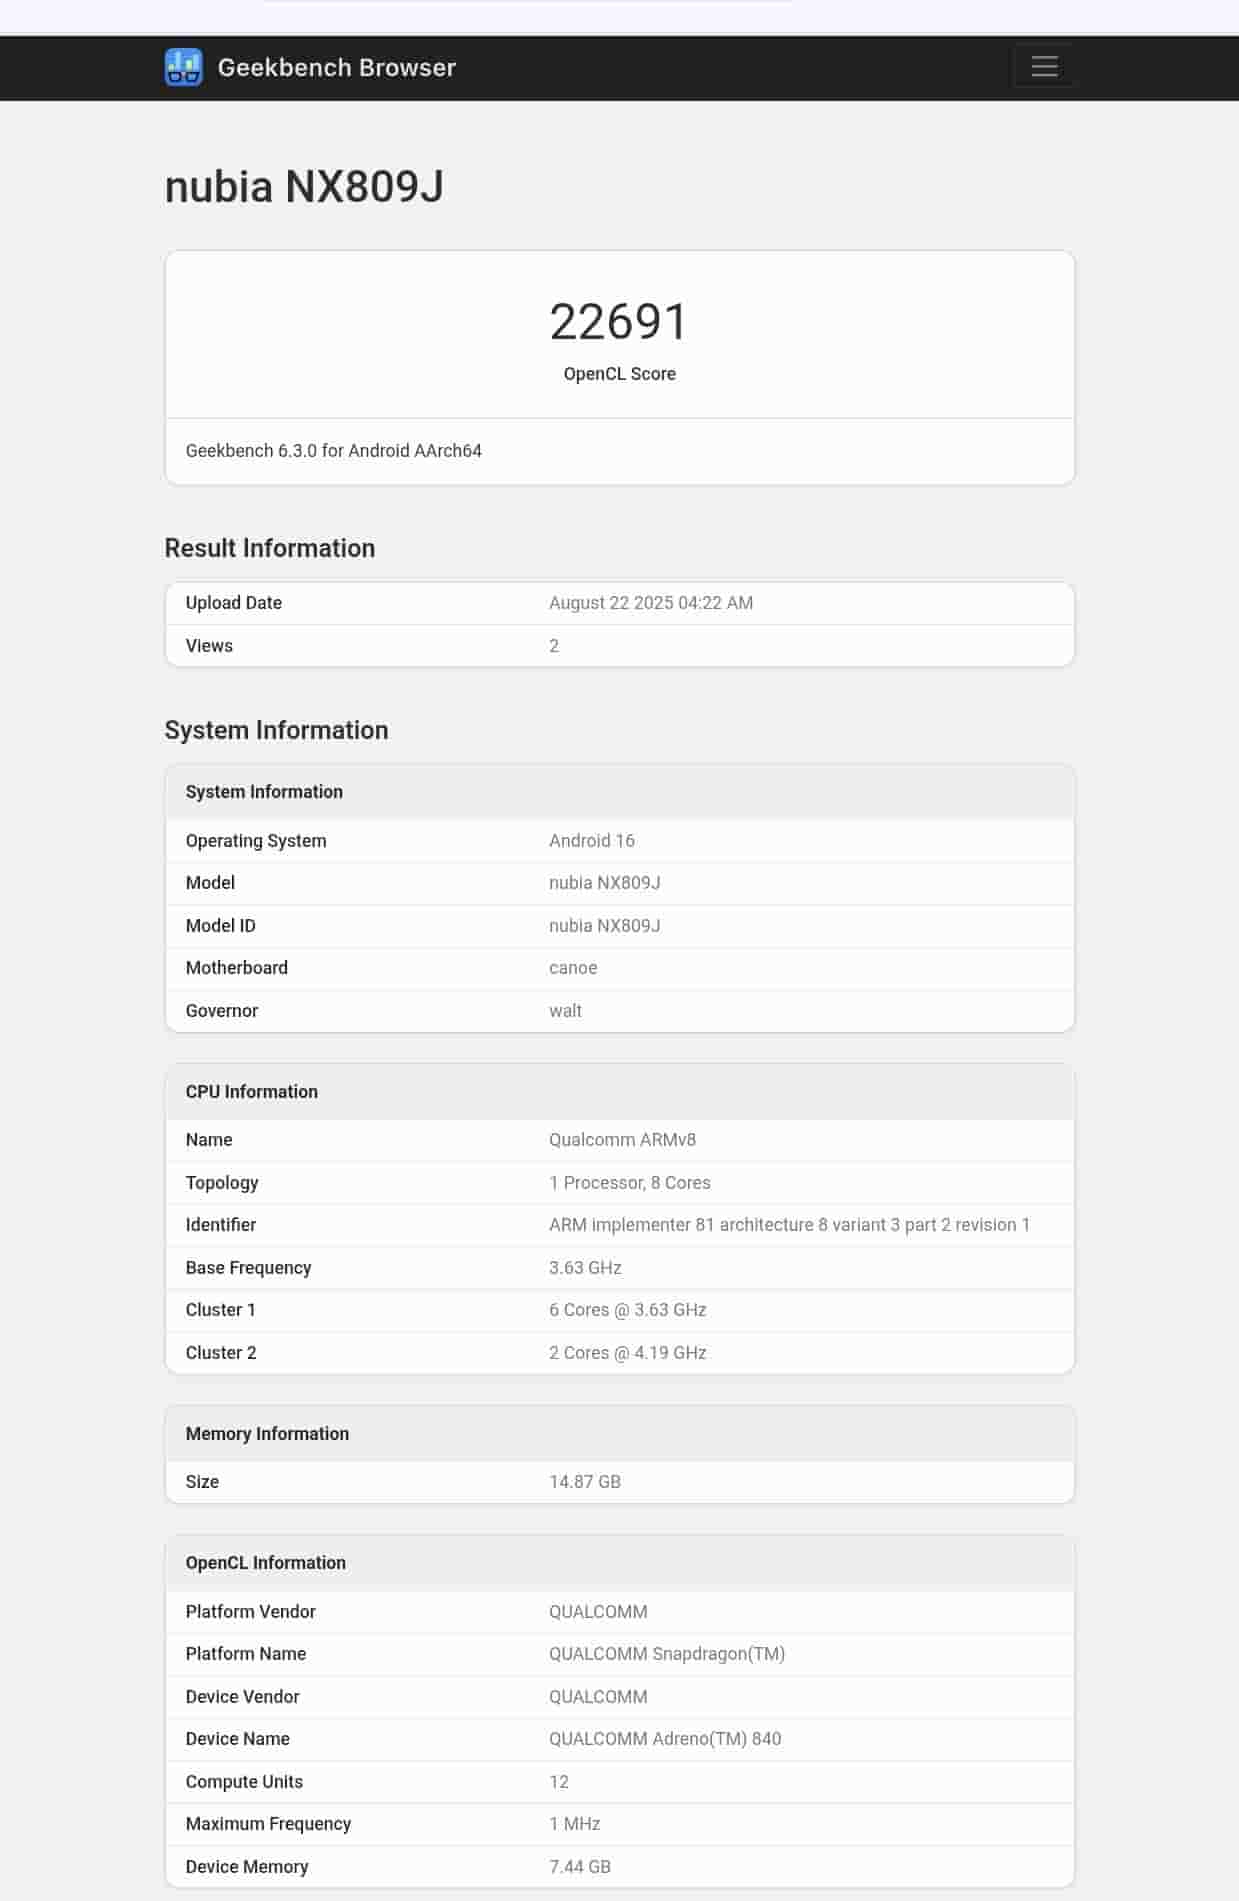Click the Motherboard value canoe

click(572, 968)
